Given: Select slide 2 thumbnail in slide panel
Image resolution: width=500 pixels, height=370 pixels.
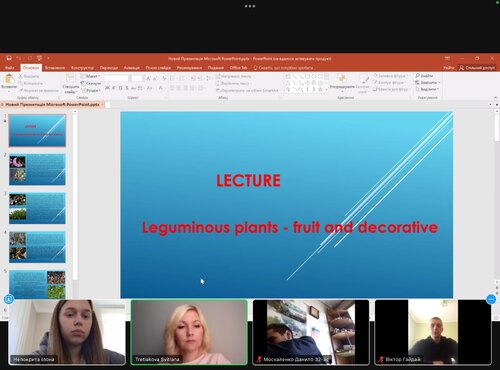Looking at the screenshot, I should point(37,169).
